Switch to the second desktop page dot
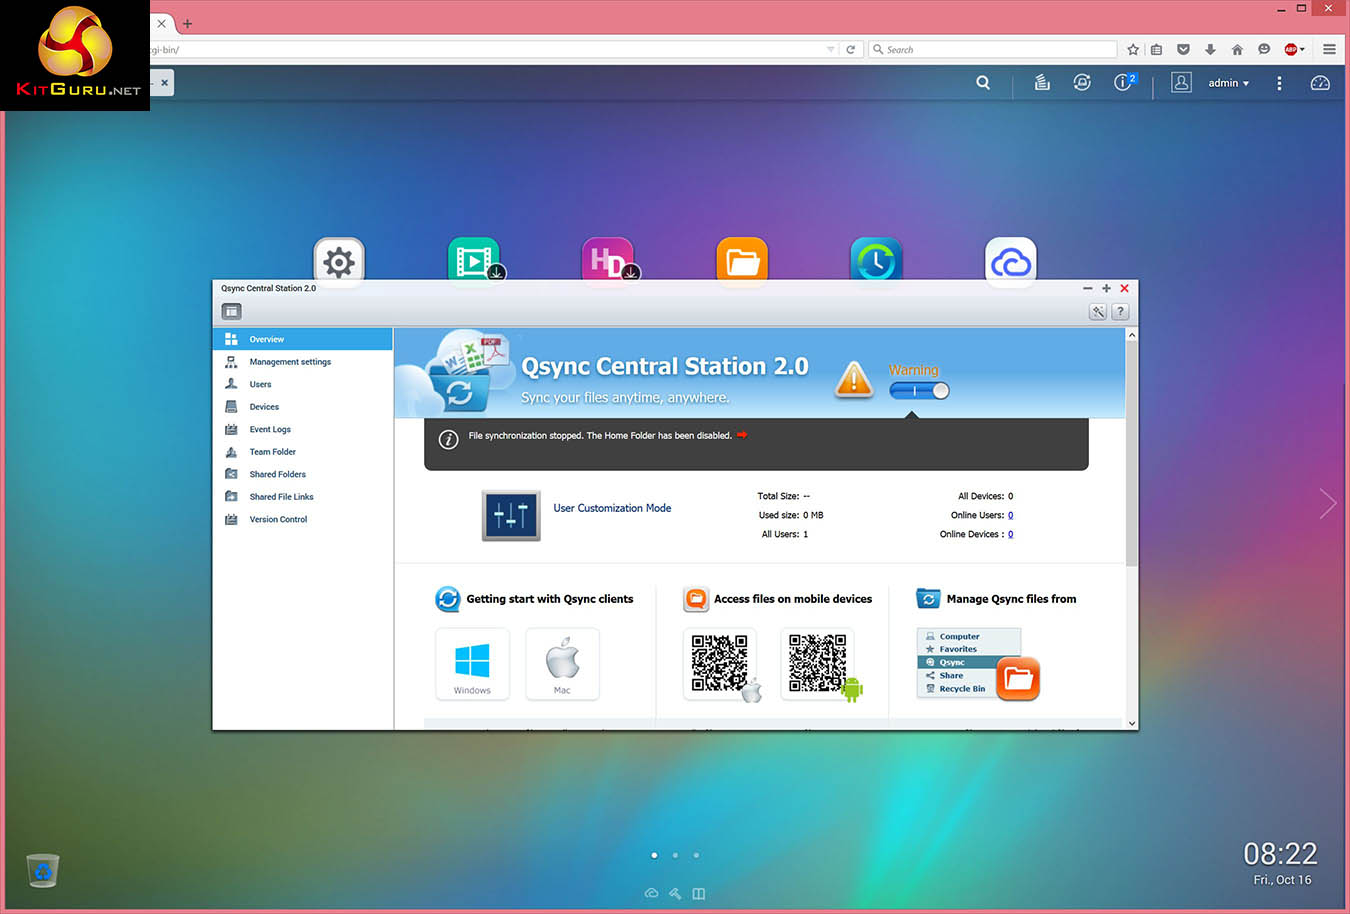This screenshot has height=914, width=1350. pos(675,855)
